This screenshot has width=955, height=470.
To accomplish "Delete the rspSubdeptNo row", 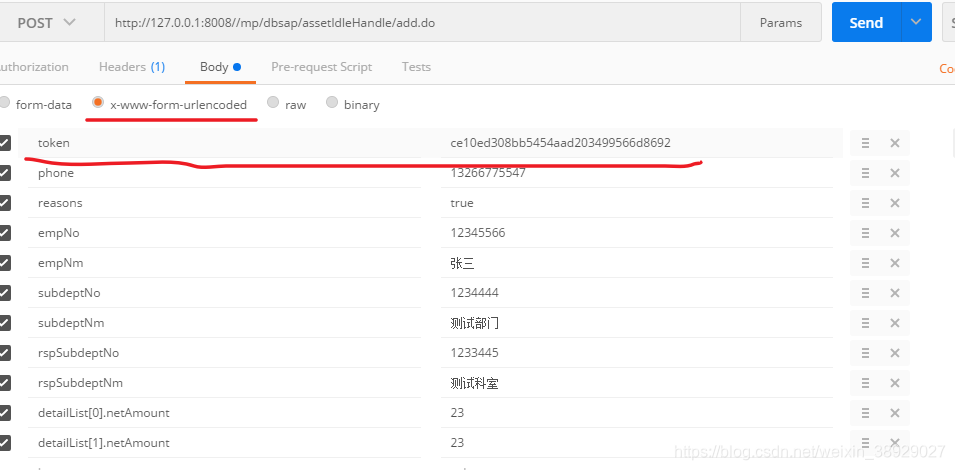I will point(895,353).
